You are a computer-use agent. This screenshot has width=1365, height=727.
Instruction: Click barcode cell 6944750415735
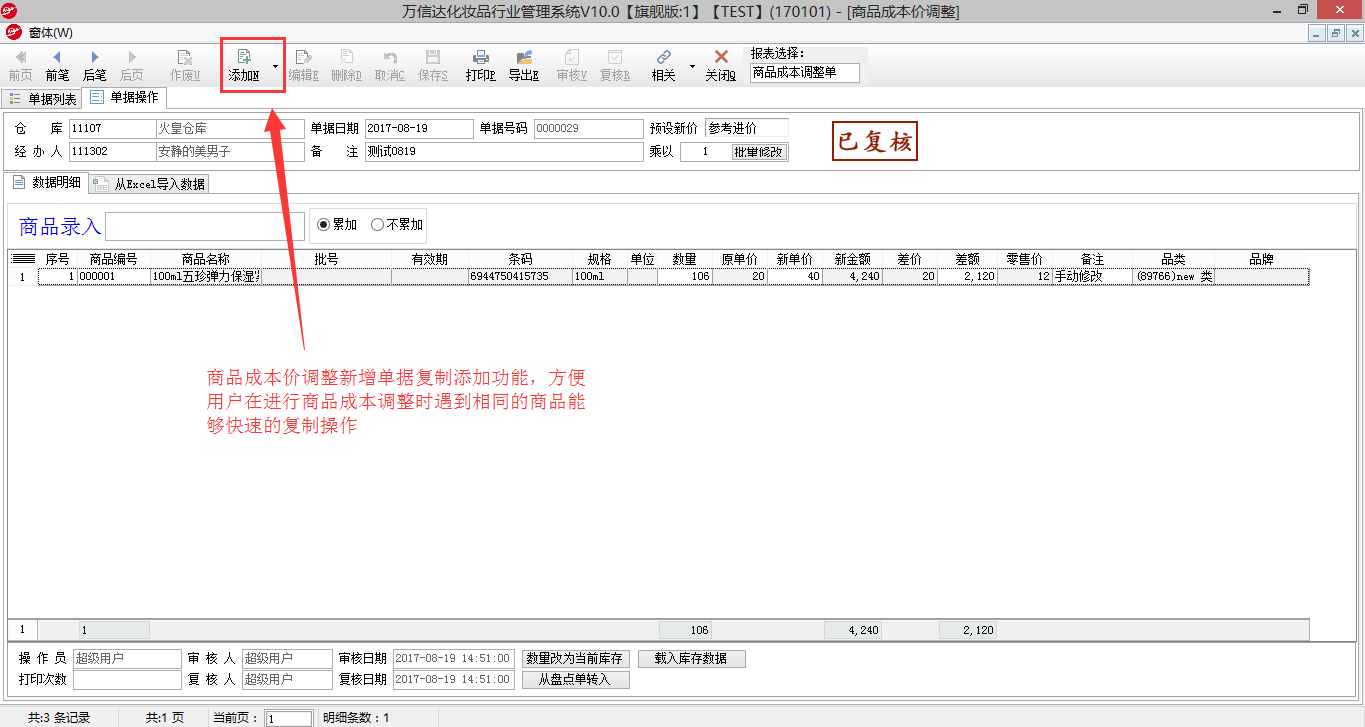[x=520, y=277]
